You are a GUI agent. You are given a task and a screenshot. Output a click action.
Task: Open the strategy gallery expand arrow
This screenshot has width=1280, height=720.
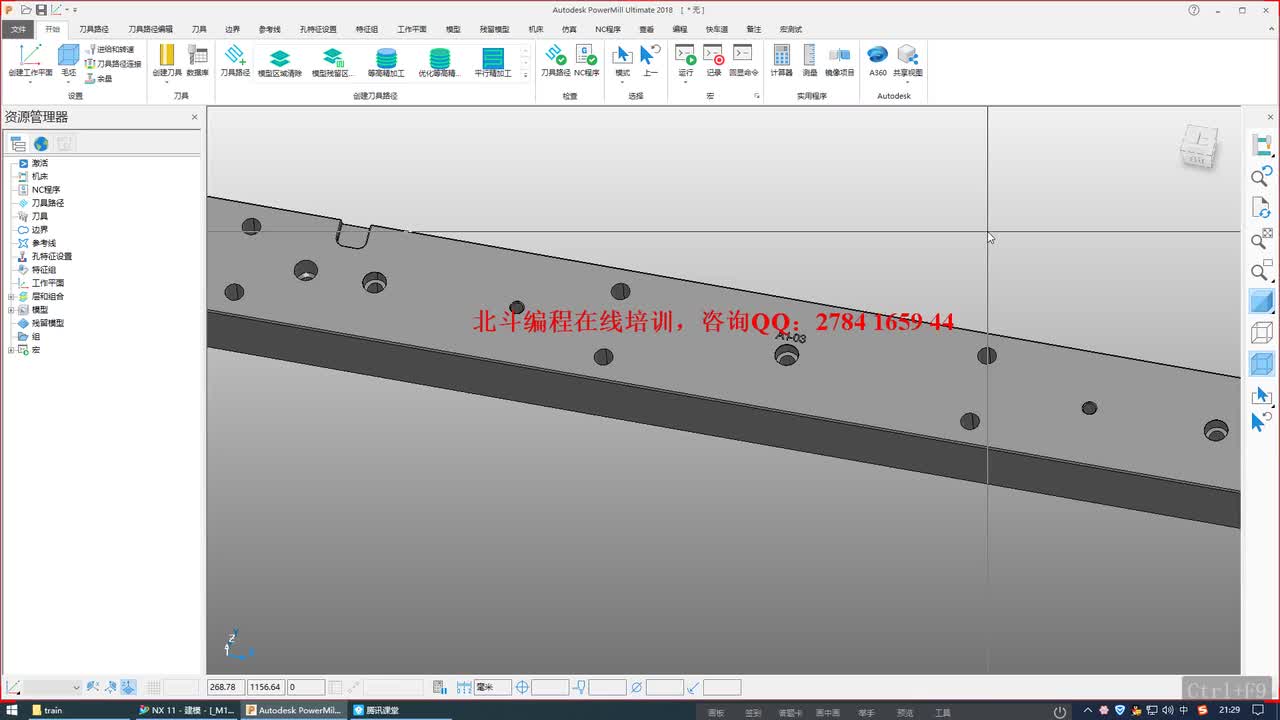pyautogui.click(x=526, y=75)
